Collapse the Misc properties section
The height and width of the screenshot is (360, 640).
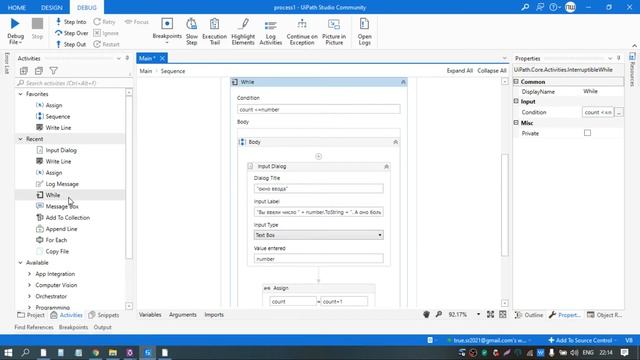(516, 122)
